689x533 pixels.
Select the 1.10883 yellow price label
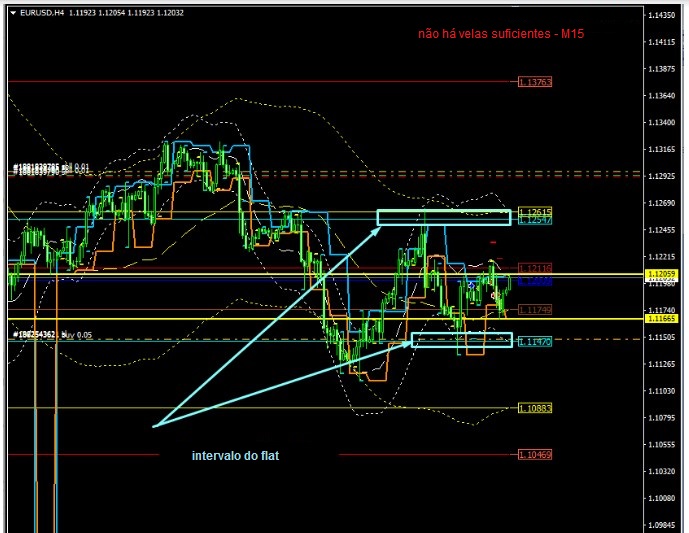[x=535, y=408]
